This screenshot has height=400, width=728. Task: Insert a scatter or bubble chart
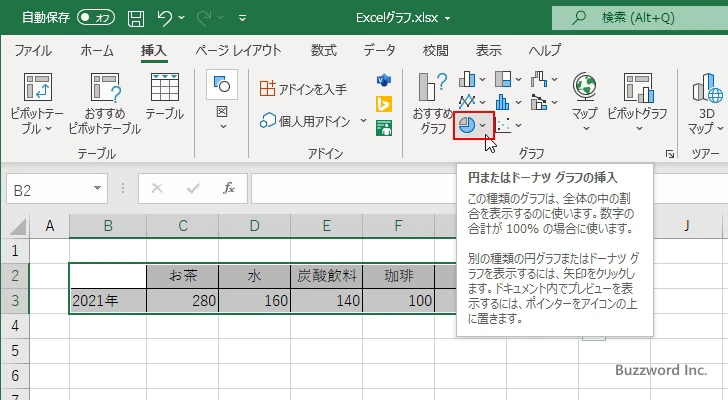[503, 125]
